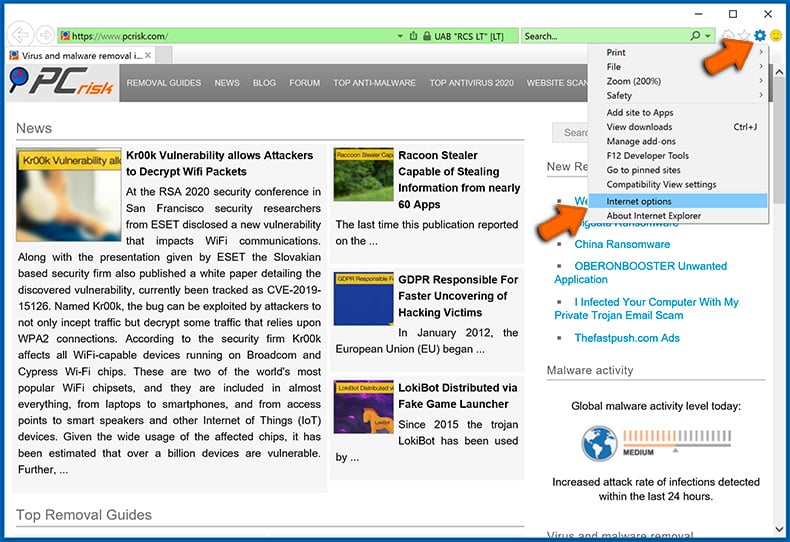Open the Favorites star icon
Screen dimensions: 790x542
point(744,35)
